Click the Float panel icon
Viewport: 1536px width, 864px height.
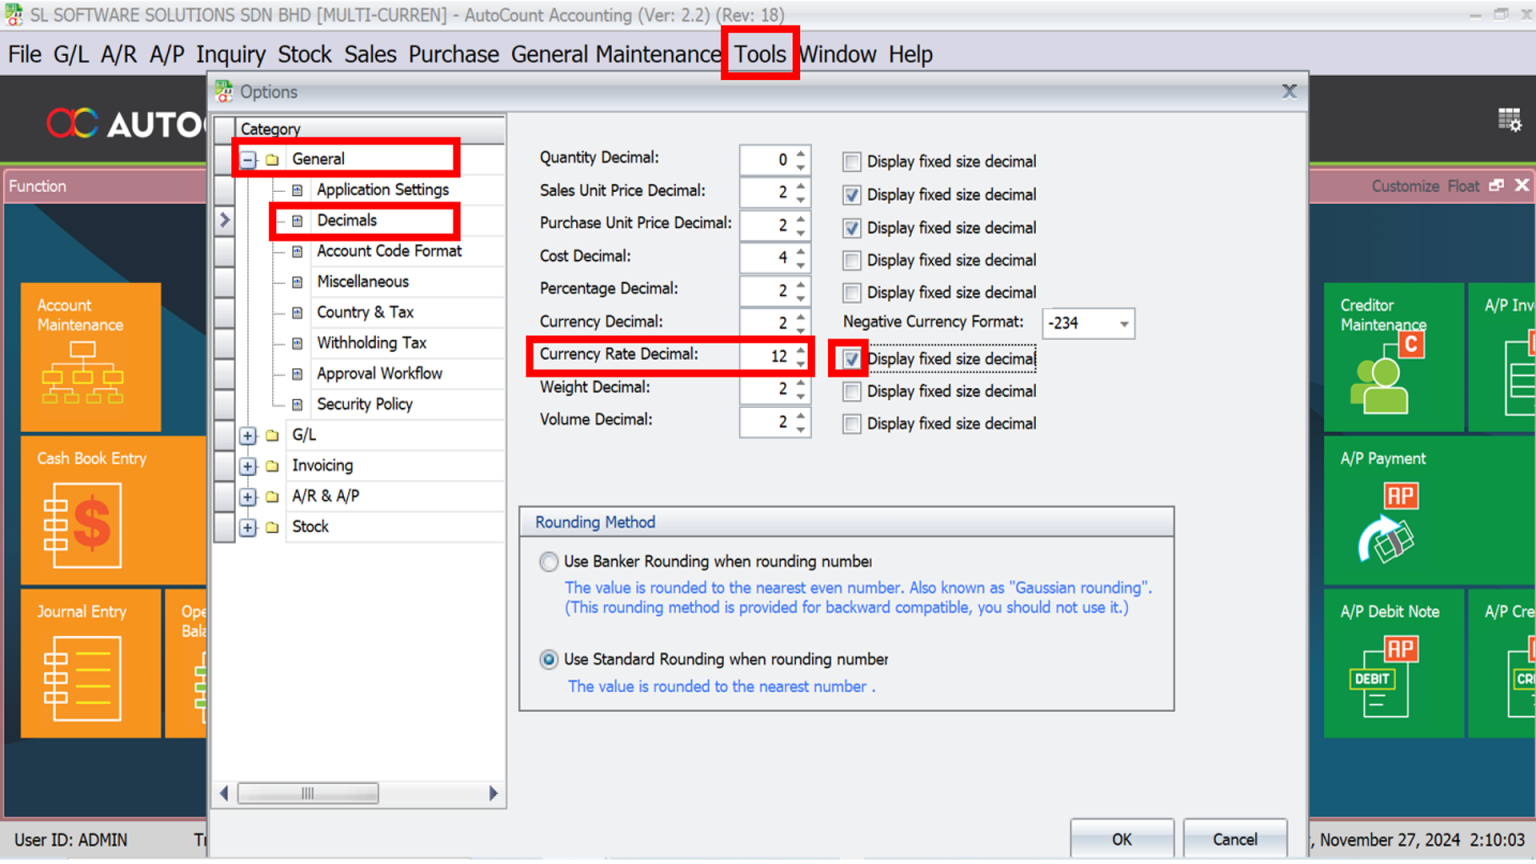1496,186
